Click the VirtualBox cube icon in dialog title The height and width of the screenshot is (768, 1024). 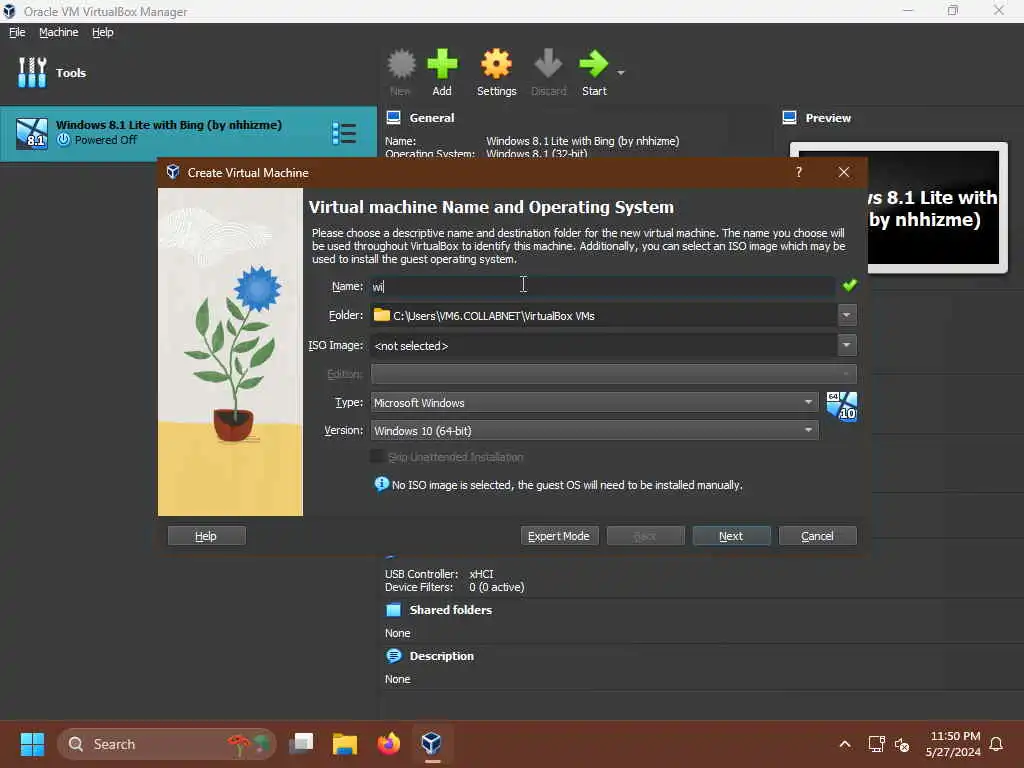point(172,172)
